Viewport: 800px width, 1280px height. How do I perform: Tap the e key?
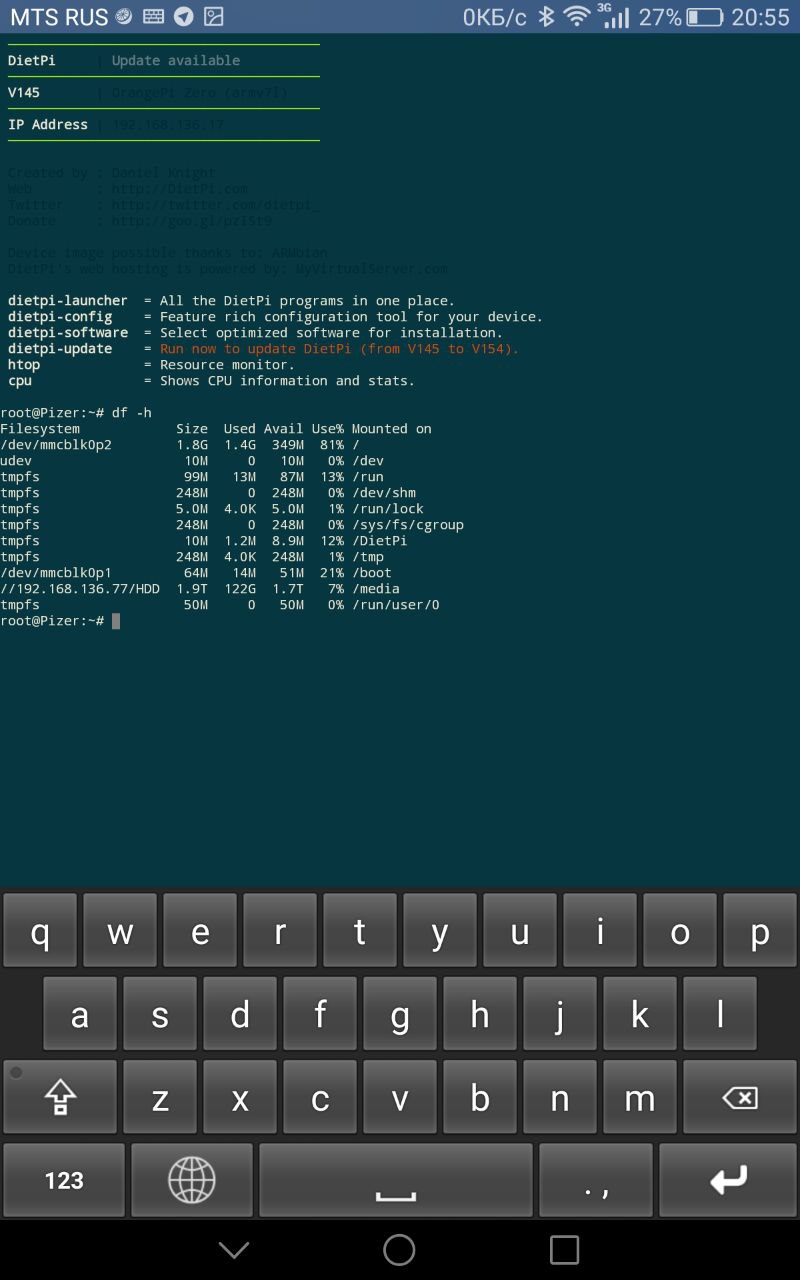[x=200, y=931]
